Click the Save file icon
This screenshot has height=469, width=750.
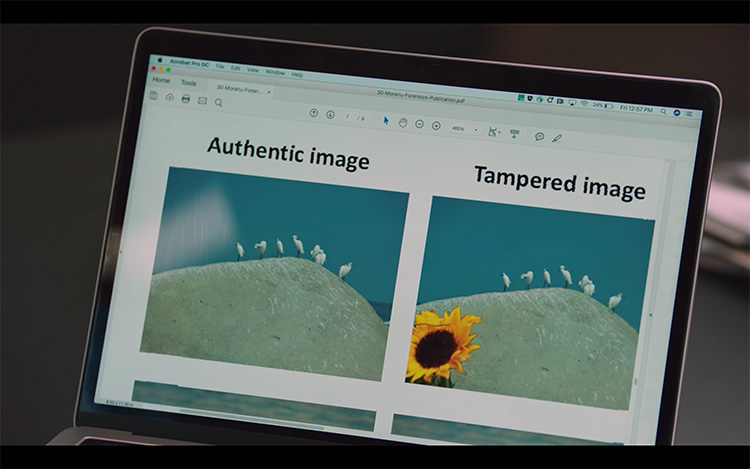(154, 95)
